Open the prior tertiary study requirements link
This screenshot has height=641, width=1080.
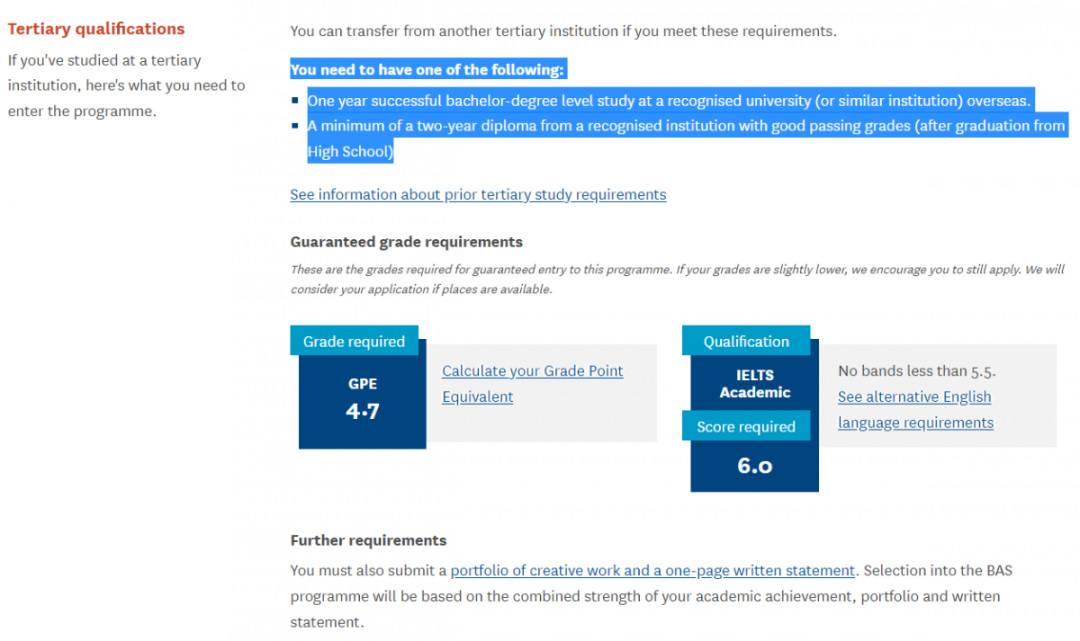478,195
